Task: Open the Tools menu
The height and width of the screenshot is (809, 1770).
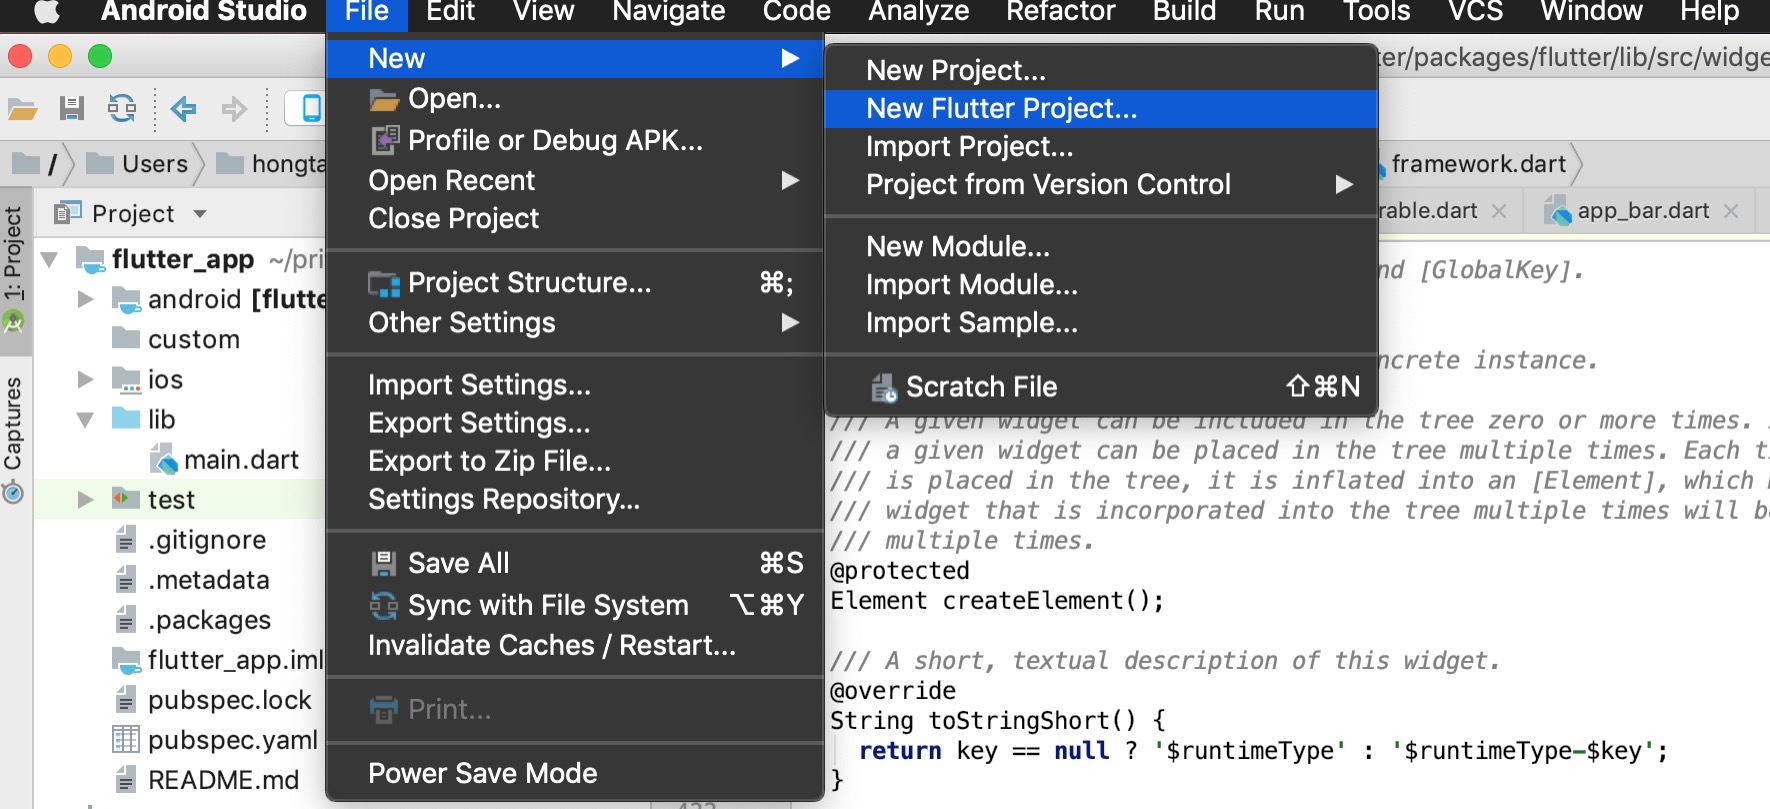Action: [1376, 12]
